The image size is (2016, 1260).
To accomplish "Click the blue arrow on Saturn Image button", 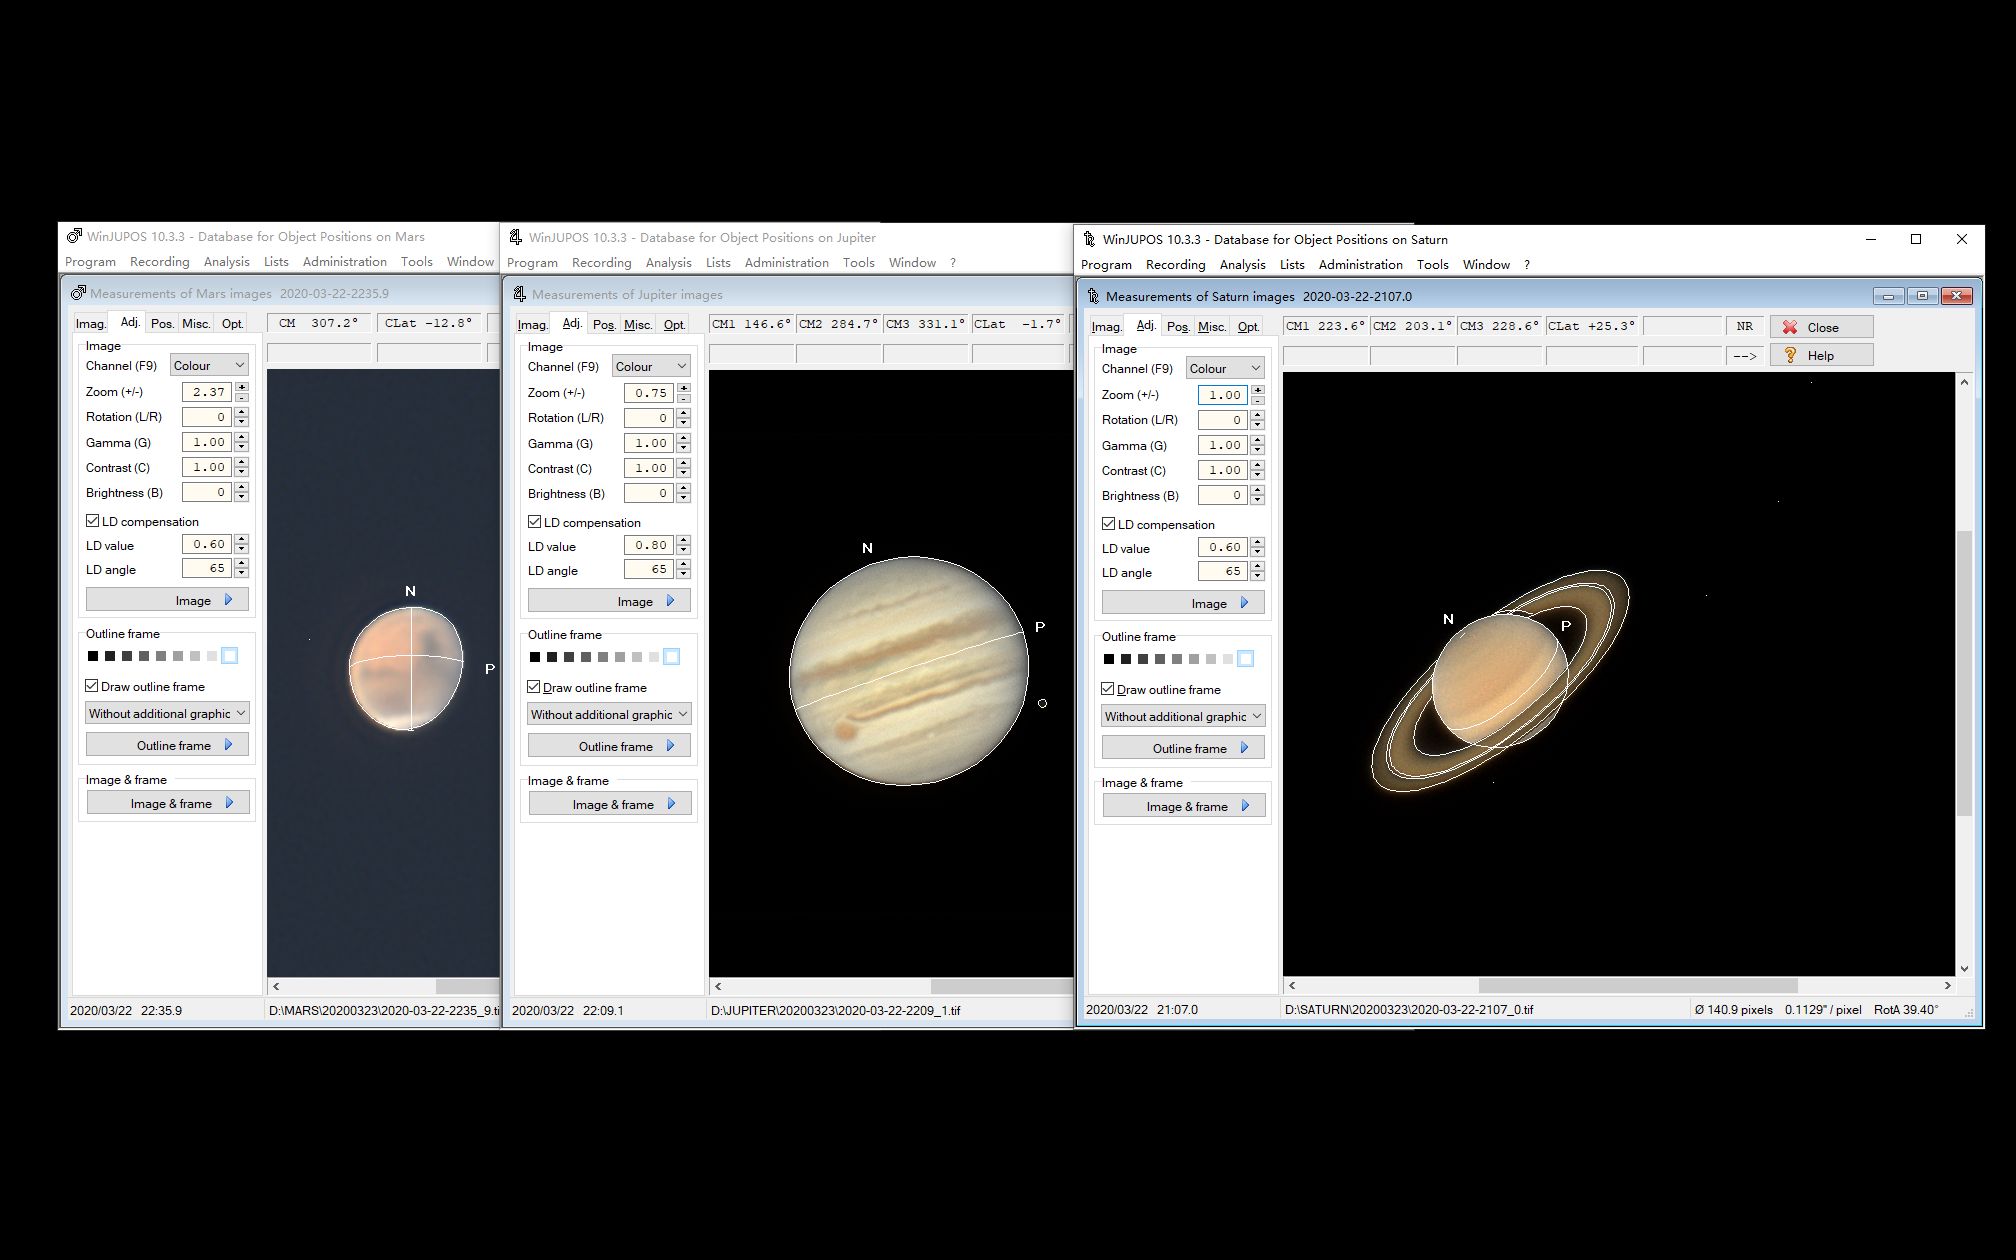I will click(x=1244, y=603).
